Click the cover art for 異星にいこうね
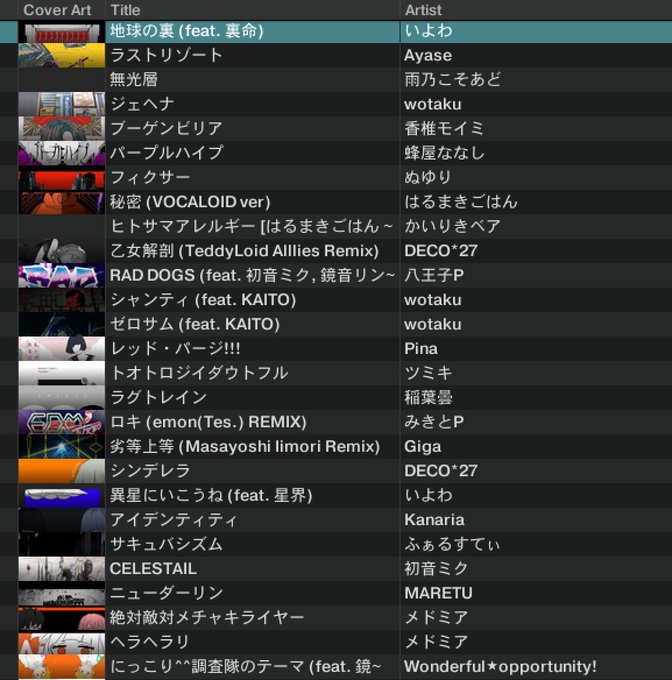The image size is (672, 680). click(62, 495)
